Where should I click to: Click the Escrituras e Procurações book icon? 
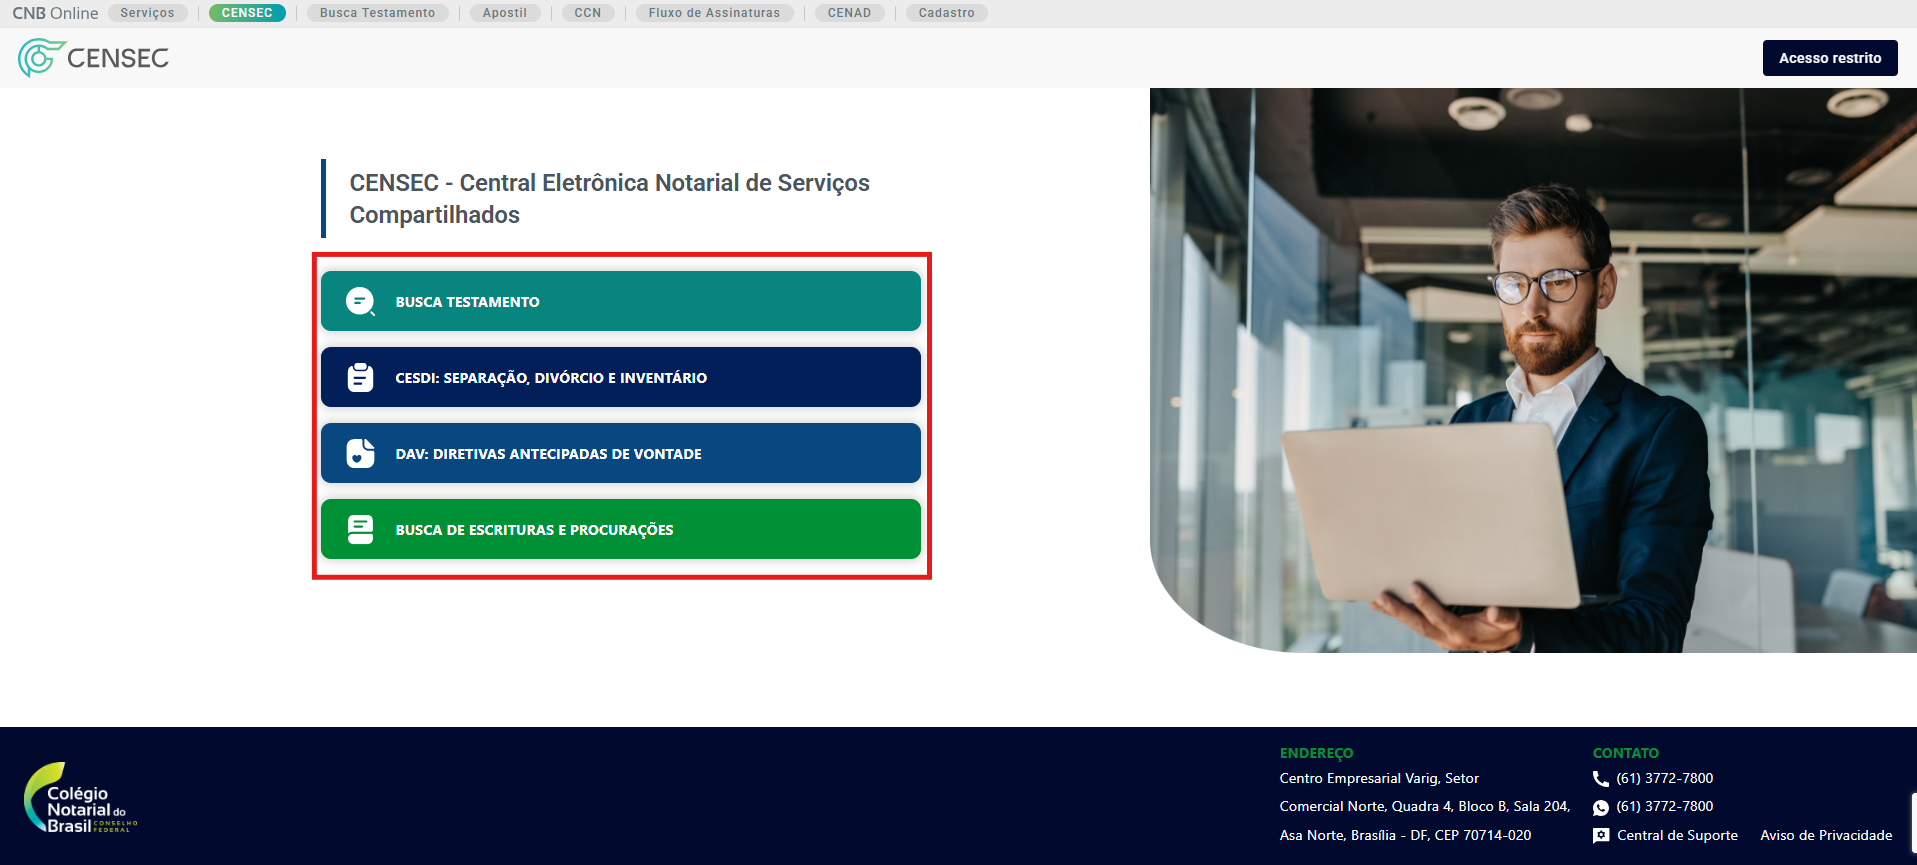[x=360, y=529]
